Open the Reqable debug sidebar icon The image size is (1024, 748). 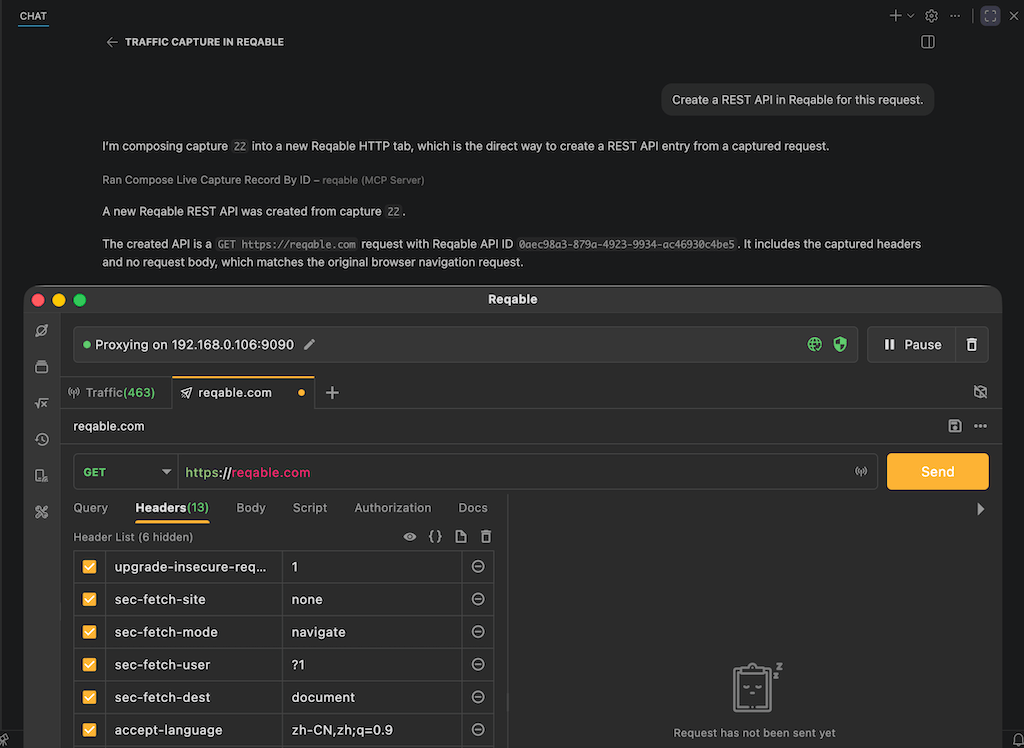[x=42, y=331]
